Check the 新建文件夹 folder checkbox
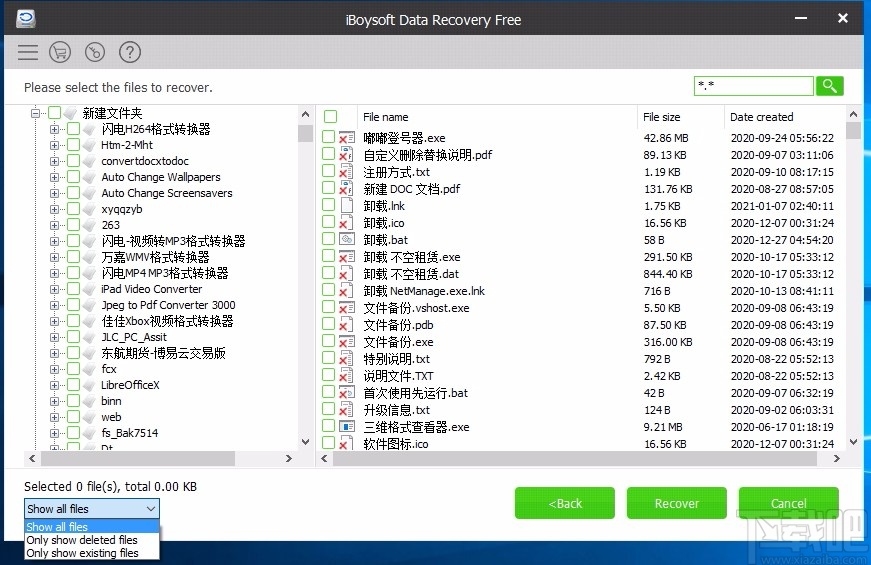Viewport: 871px width, 565px height. click(x=54, y=113)
